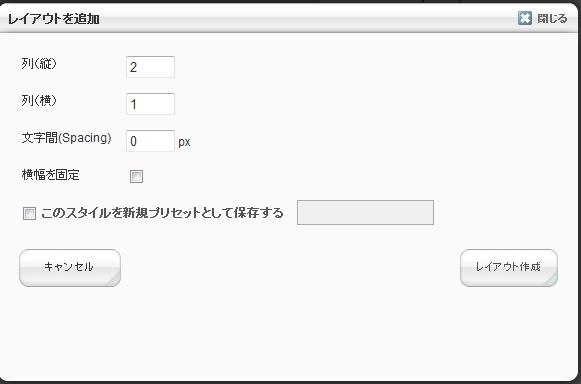
Task: Click the レイアウトを追加 dialog title
Action: pos(53,19)
